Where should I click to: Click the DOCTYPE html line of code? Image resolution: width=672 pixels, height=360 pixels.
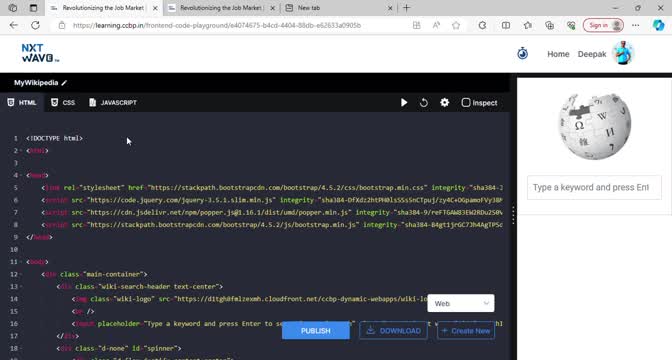54,138
